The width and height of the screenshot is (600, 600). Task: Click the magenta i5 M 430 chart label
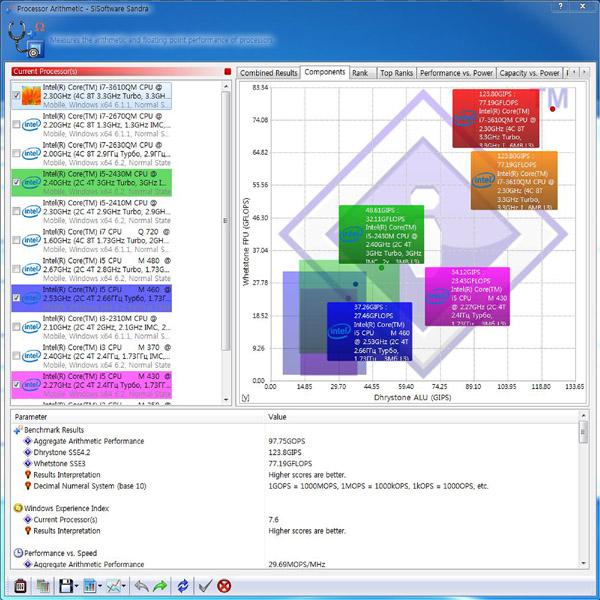pos(467,296)
